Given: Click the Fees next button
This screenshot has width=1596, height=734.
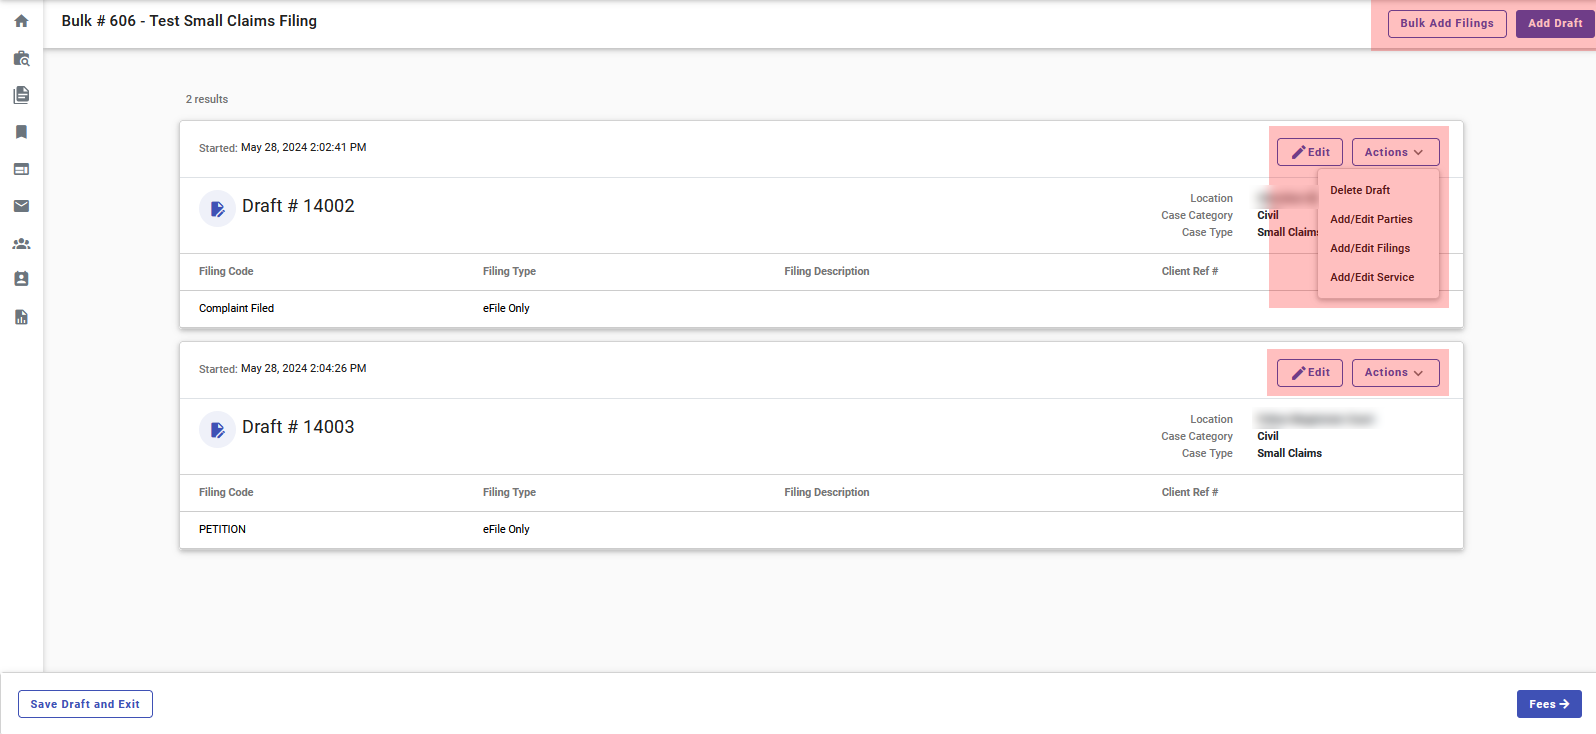Looking at the screenshot, I should [1549, 704].
